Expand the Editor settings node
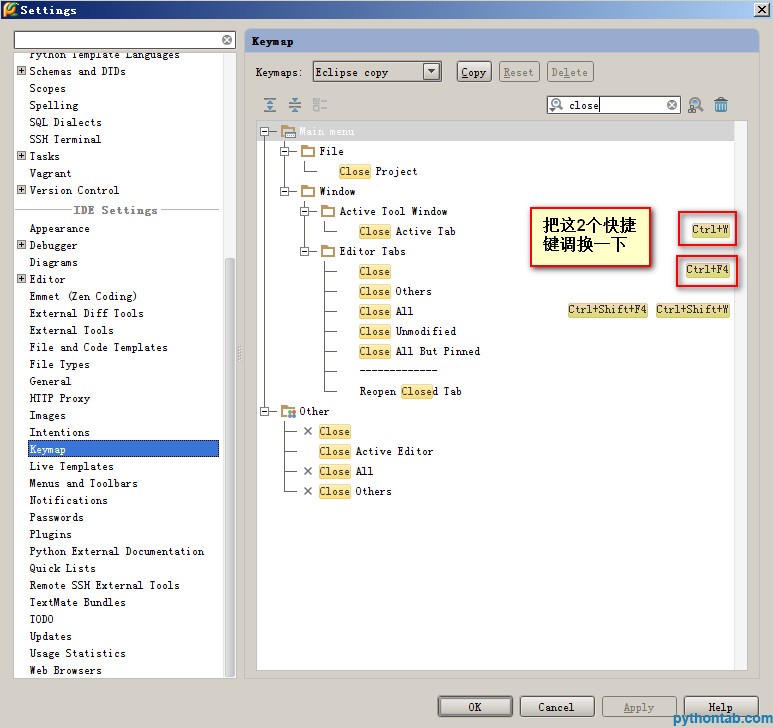This screenshot has width=773, height=728. point(21,278)
